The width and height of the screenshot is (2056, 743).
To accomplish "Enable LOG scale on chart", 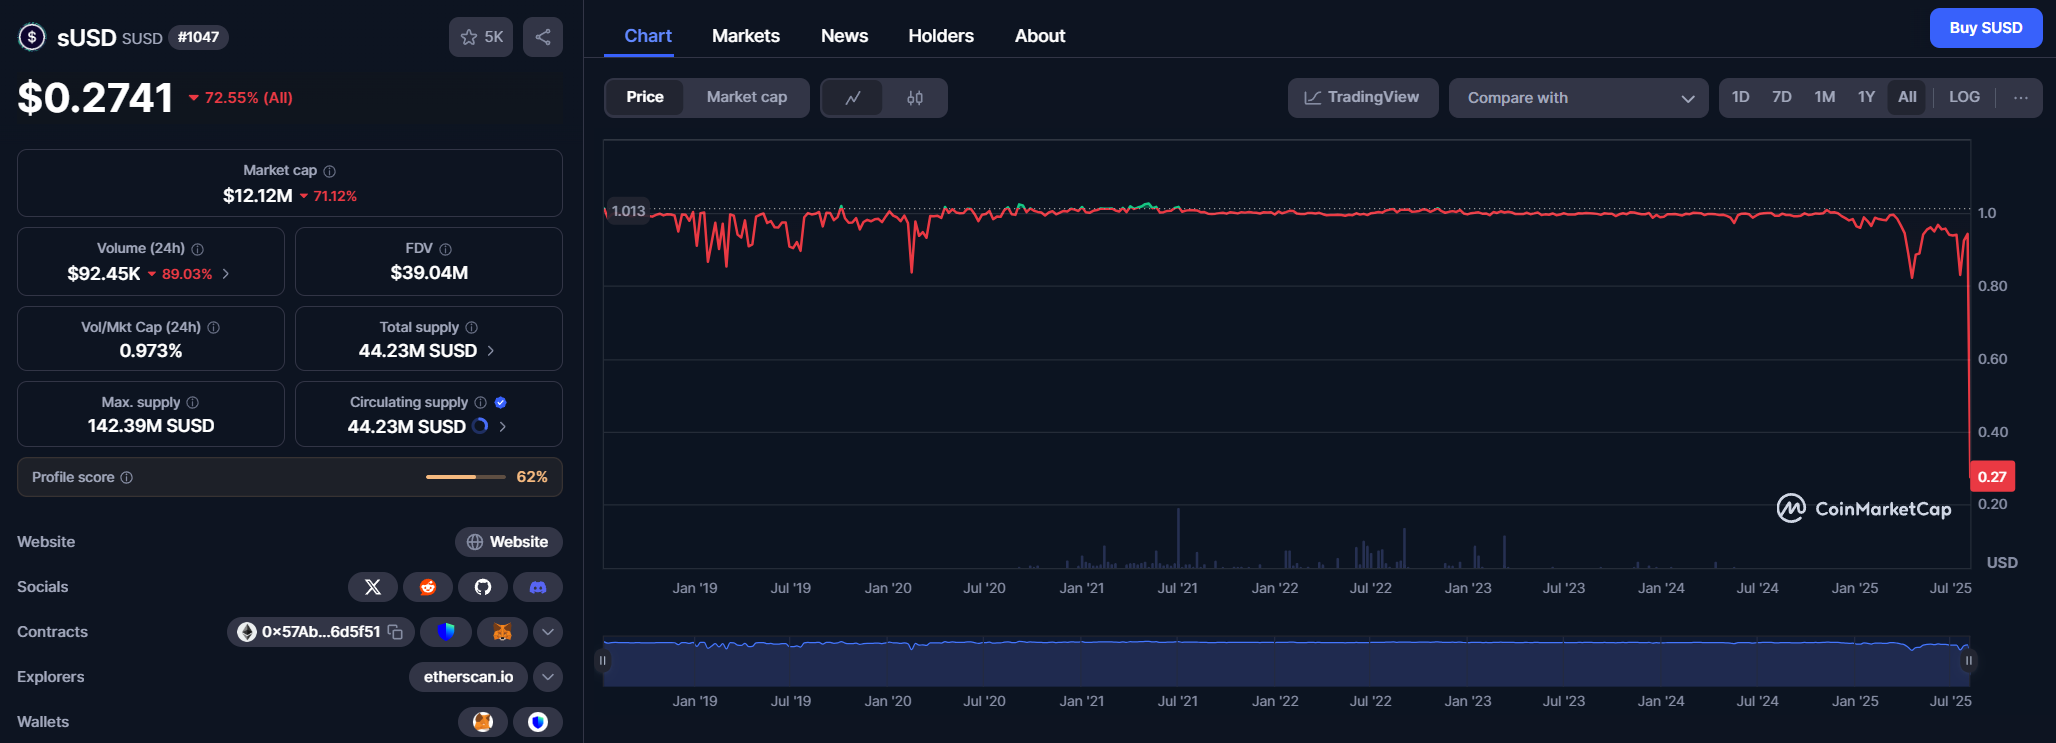I will (x=1964, y=97).
